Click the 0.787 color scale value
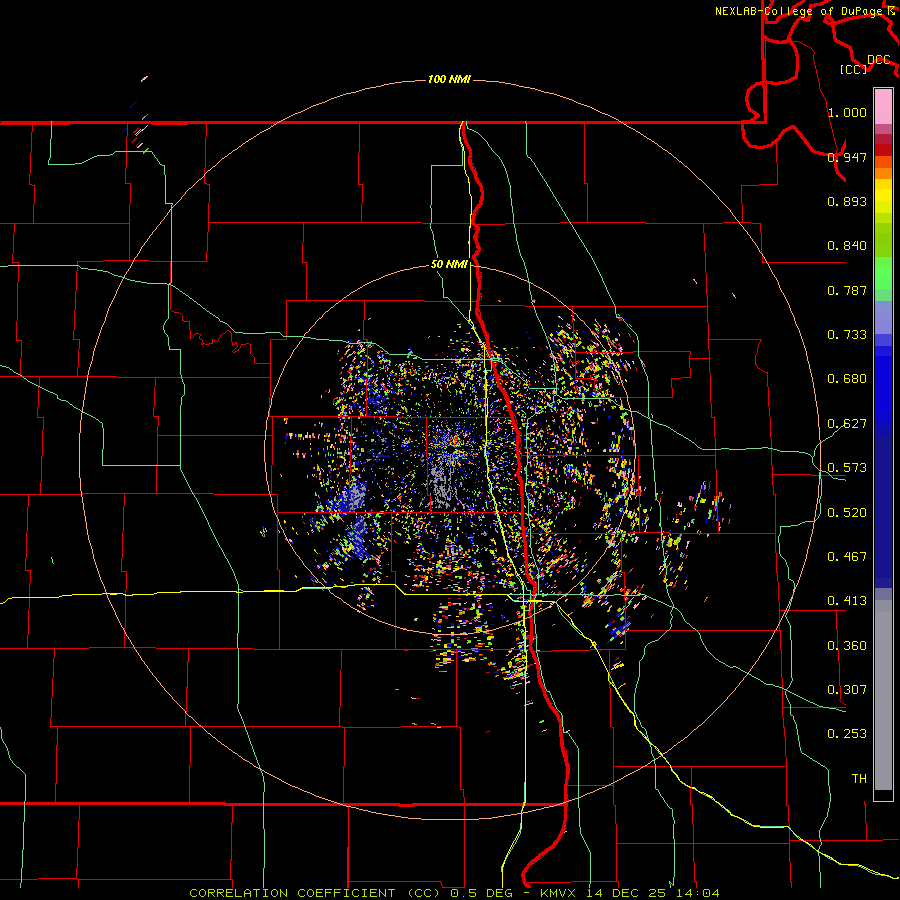 (847, 290)
